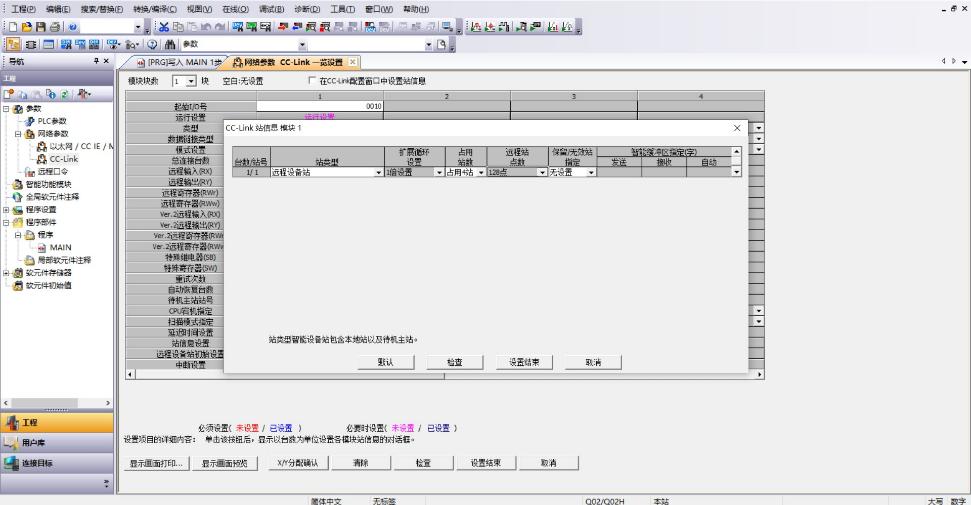The width and height of the screenshot is (971, 505).
Task: Click the parameter grid horizontal scrollbar
Action: (x=445, y=374)
